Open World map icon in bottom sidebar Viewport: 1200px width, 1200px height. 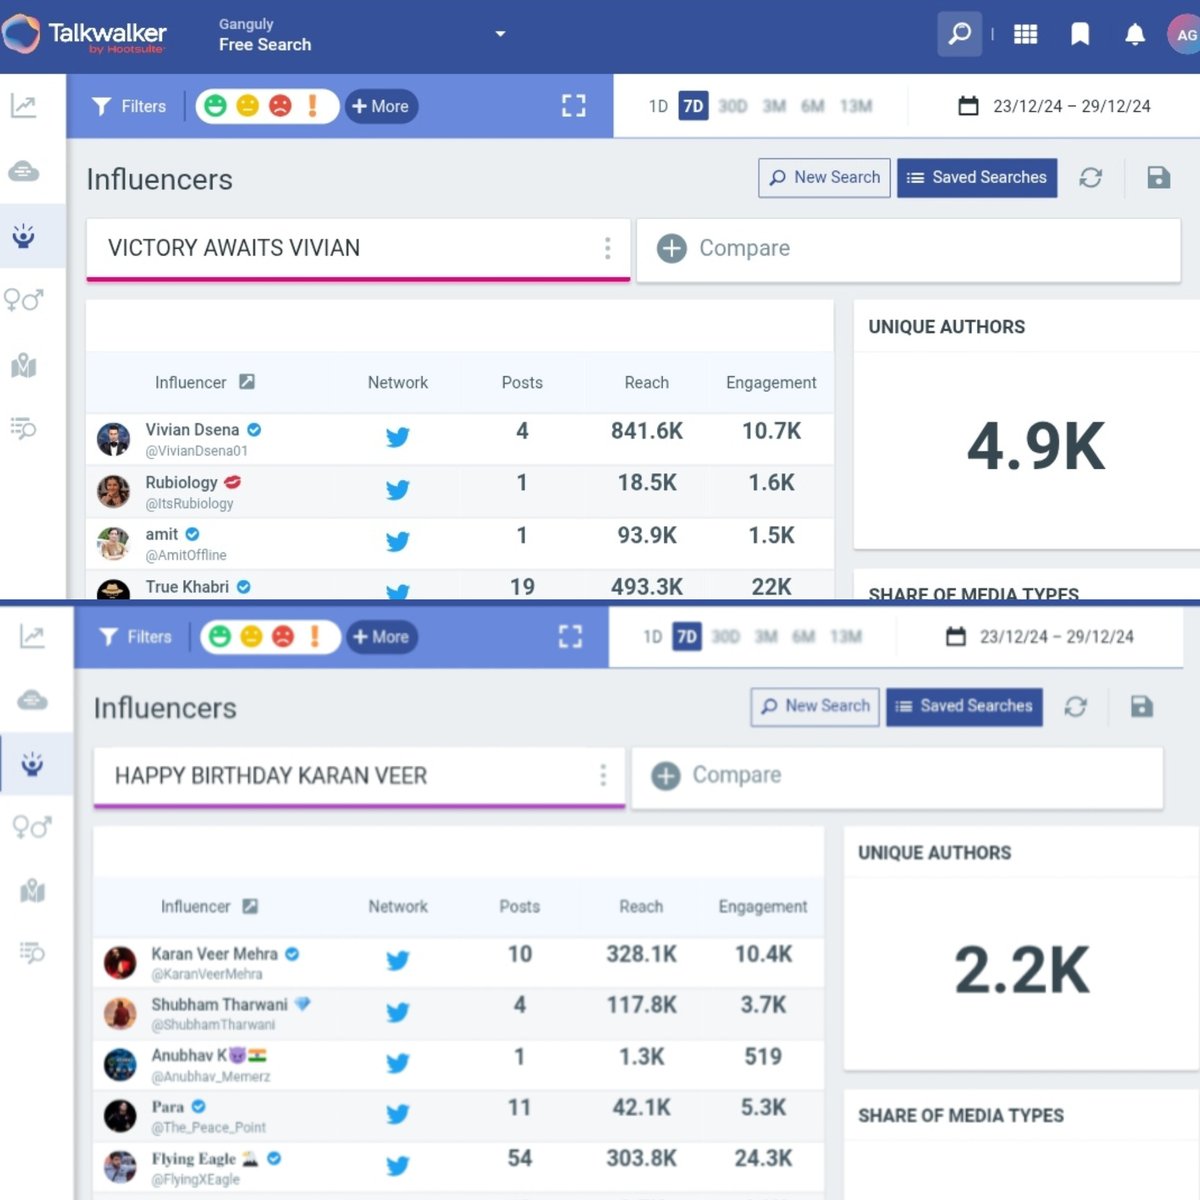tap(32, 890)
